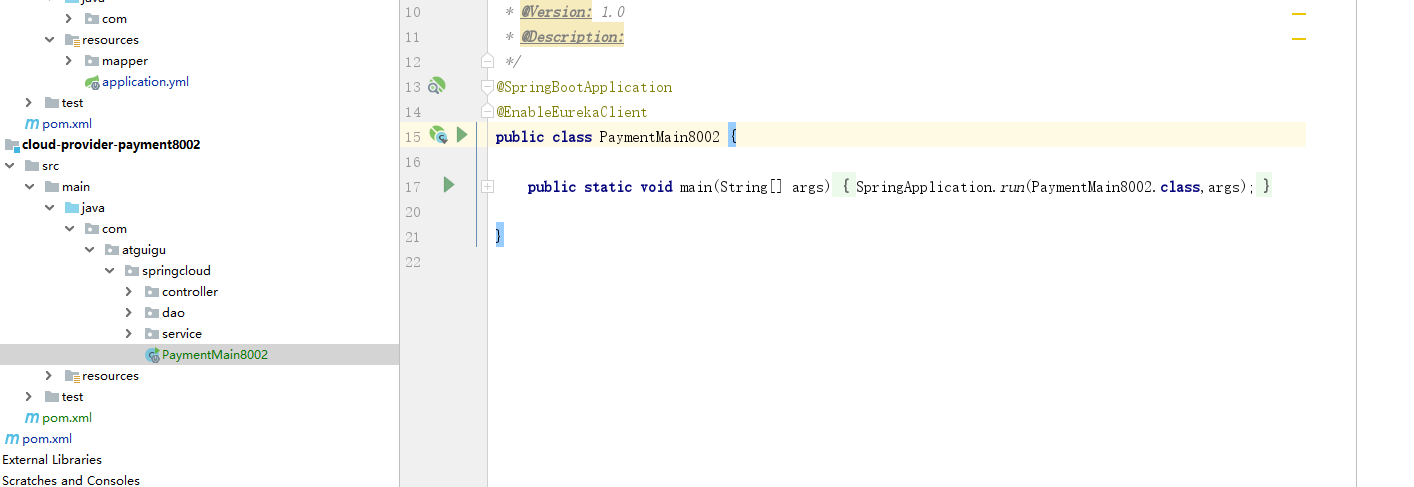Image resolution: width=1414 pixels, height=487 pixels.
Task: Select the dao package label
Action: click(x=173, y=313)
